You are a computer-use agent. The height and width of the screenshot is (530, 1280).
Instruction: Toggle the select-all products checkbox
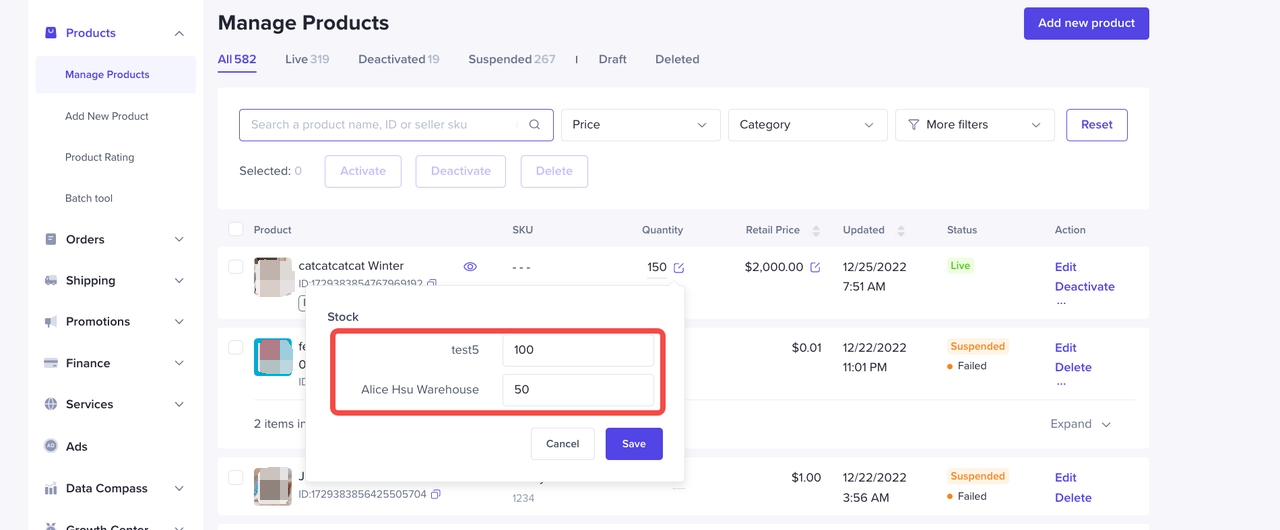click(236, 230)
